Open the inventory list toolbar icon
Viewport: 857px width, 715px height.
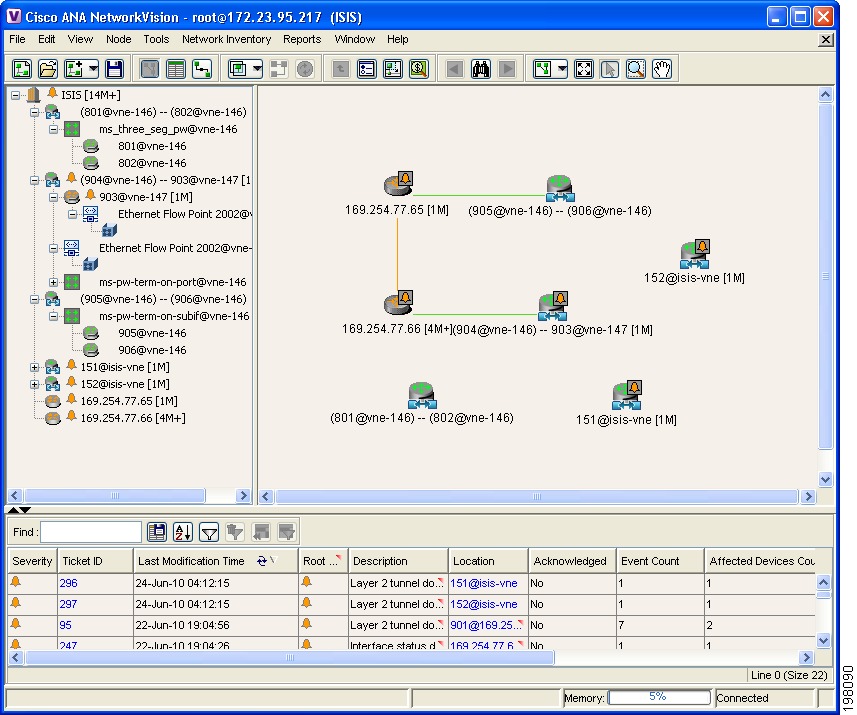[367, 69]
